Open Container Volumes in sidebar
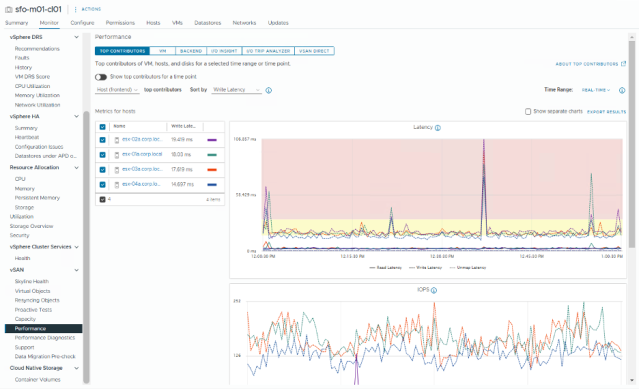639x389 pixels. pyautogui.click(x=37, y=380)
